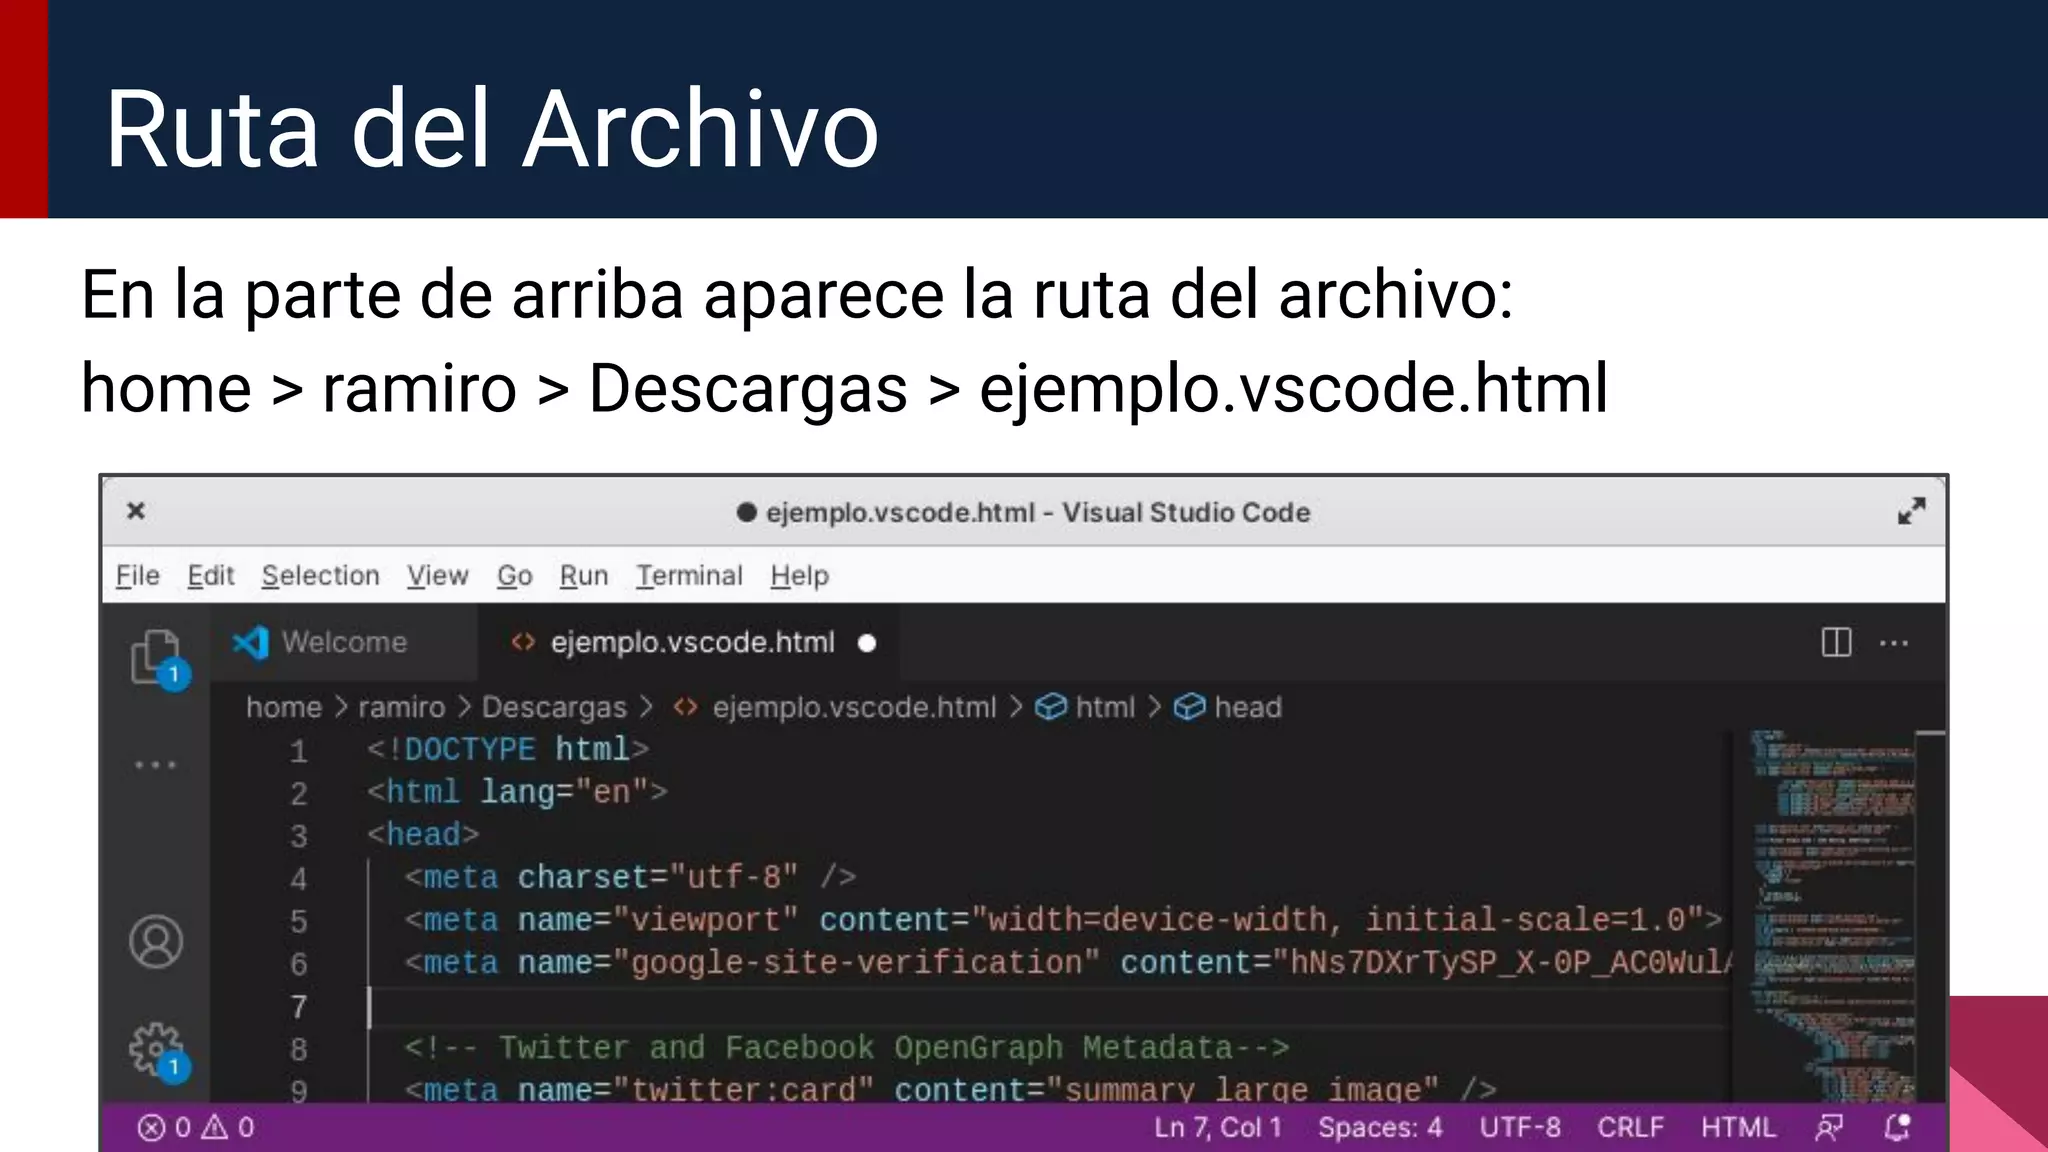Open the File menu

point(137,576)
